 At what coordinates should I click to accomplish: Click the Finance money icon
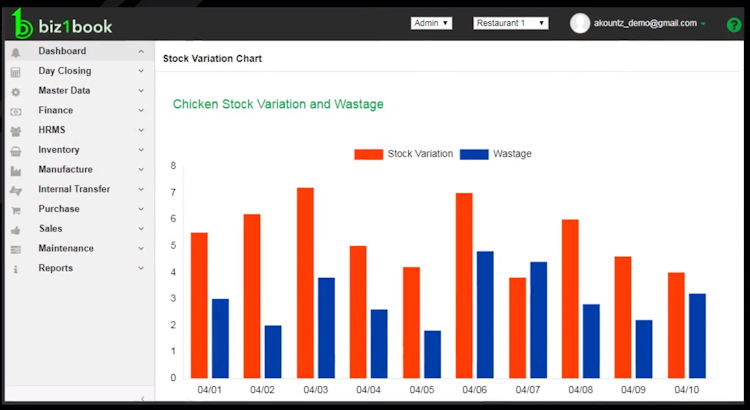coord(16,111)
